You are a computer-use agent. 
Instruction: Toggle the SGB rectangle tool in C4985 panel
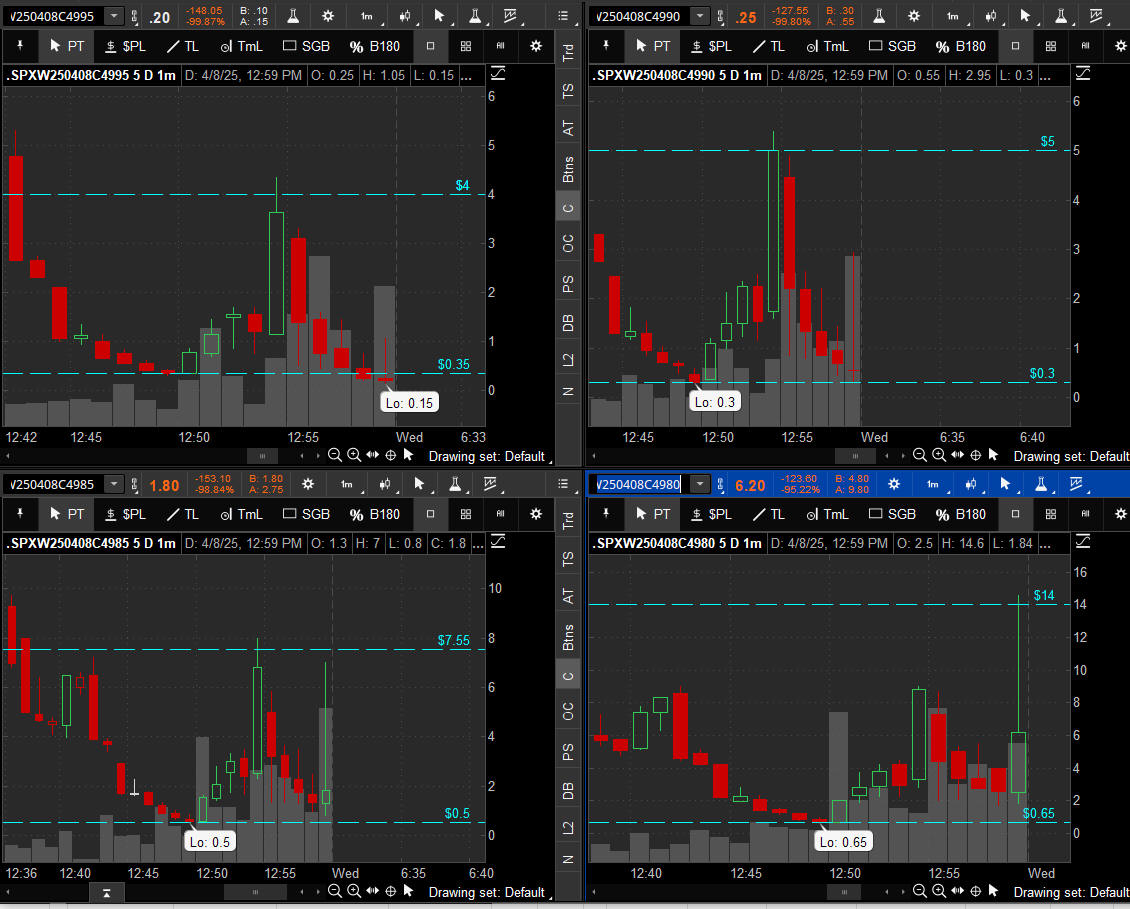[x=306, y=514]
